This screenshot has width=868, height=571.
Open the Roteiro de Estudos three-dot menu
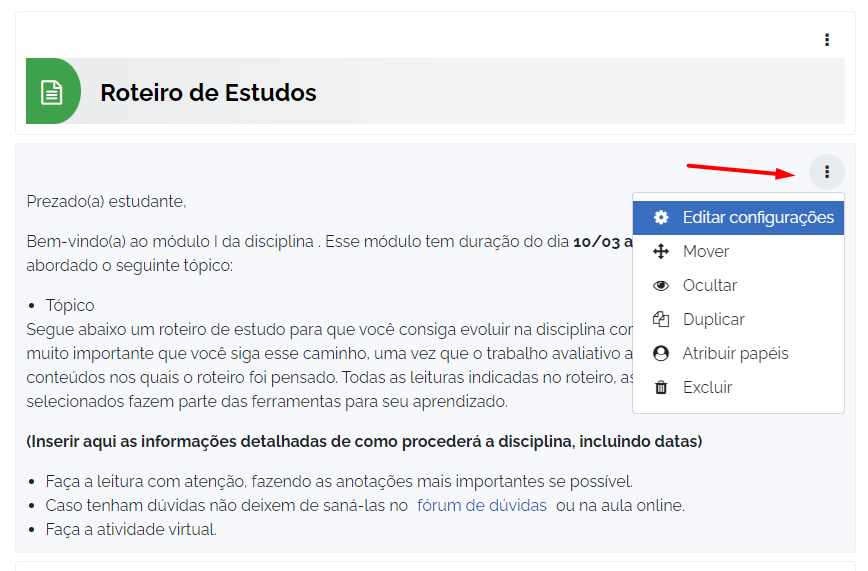[826, 40]
